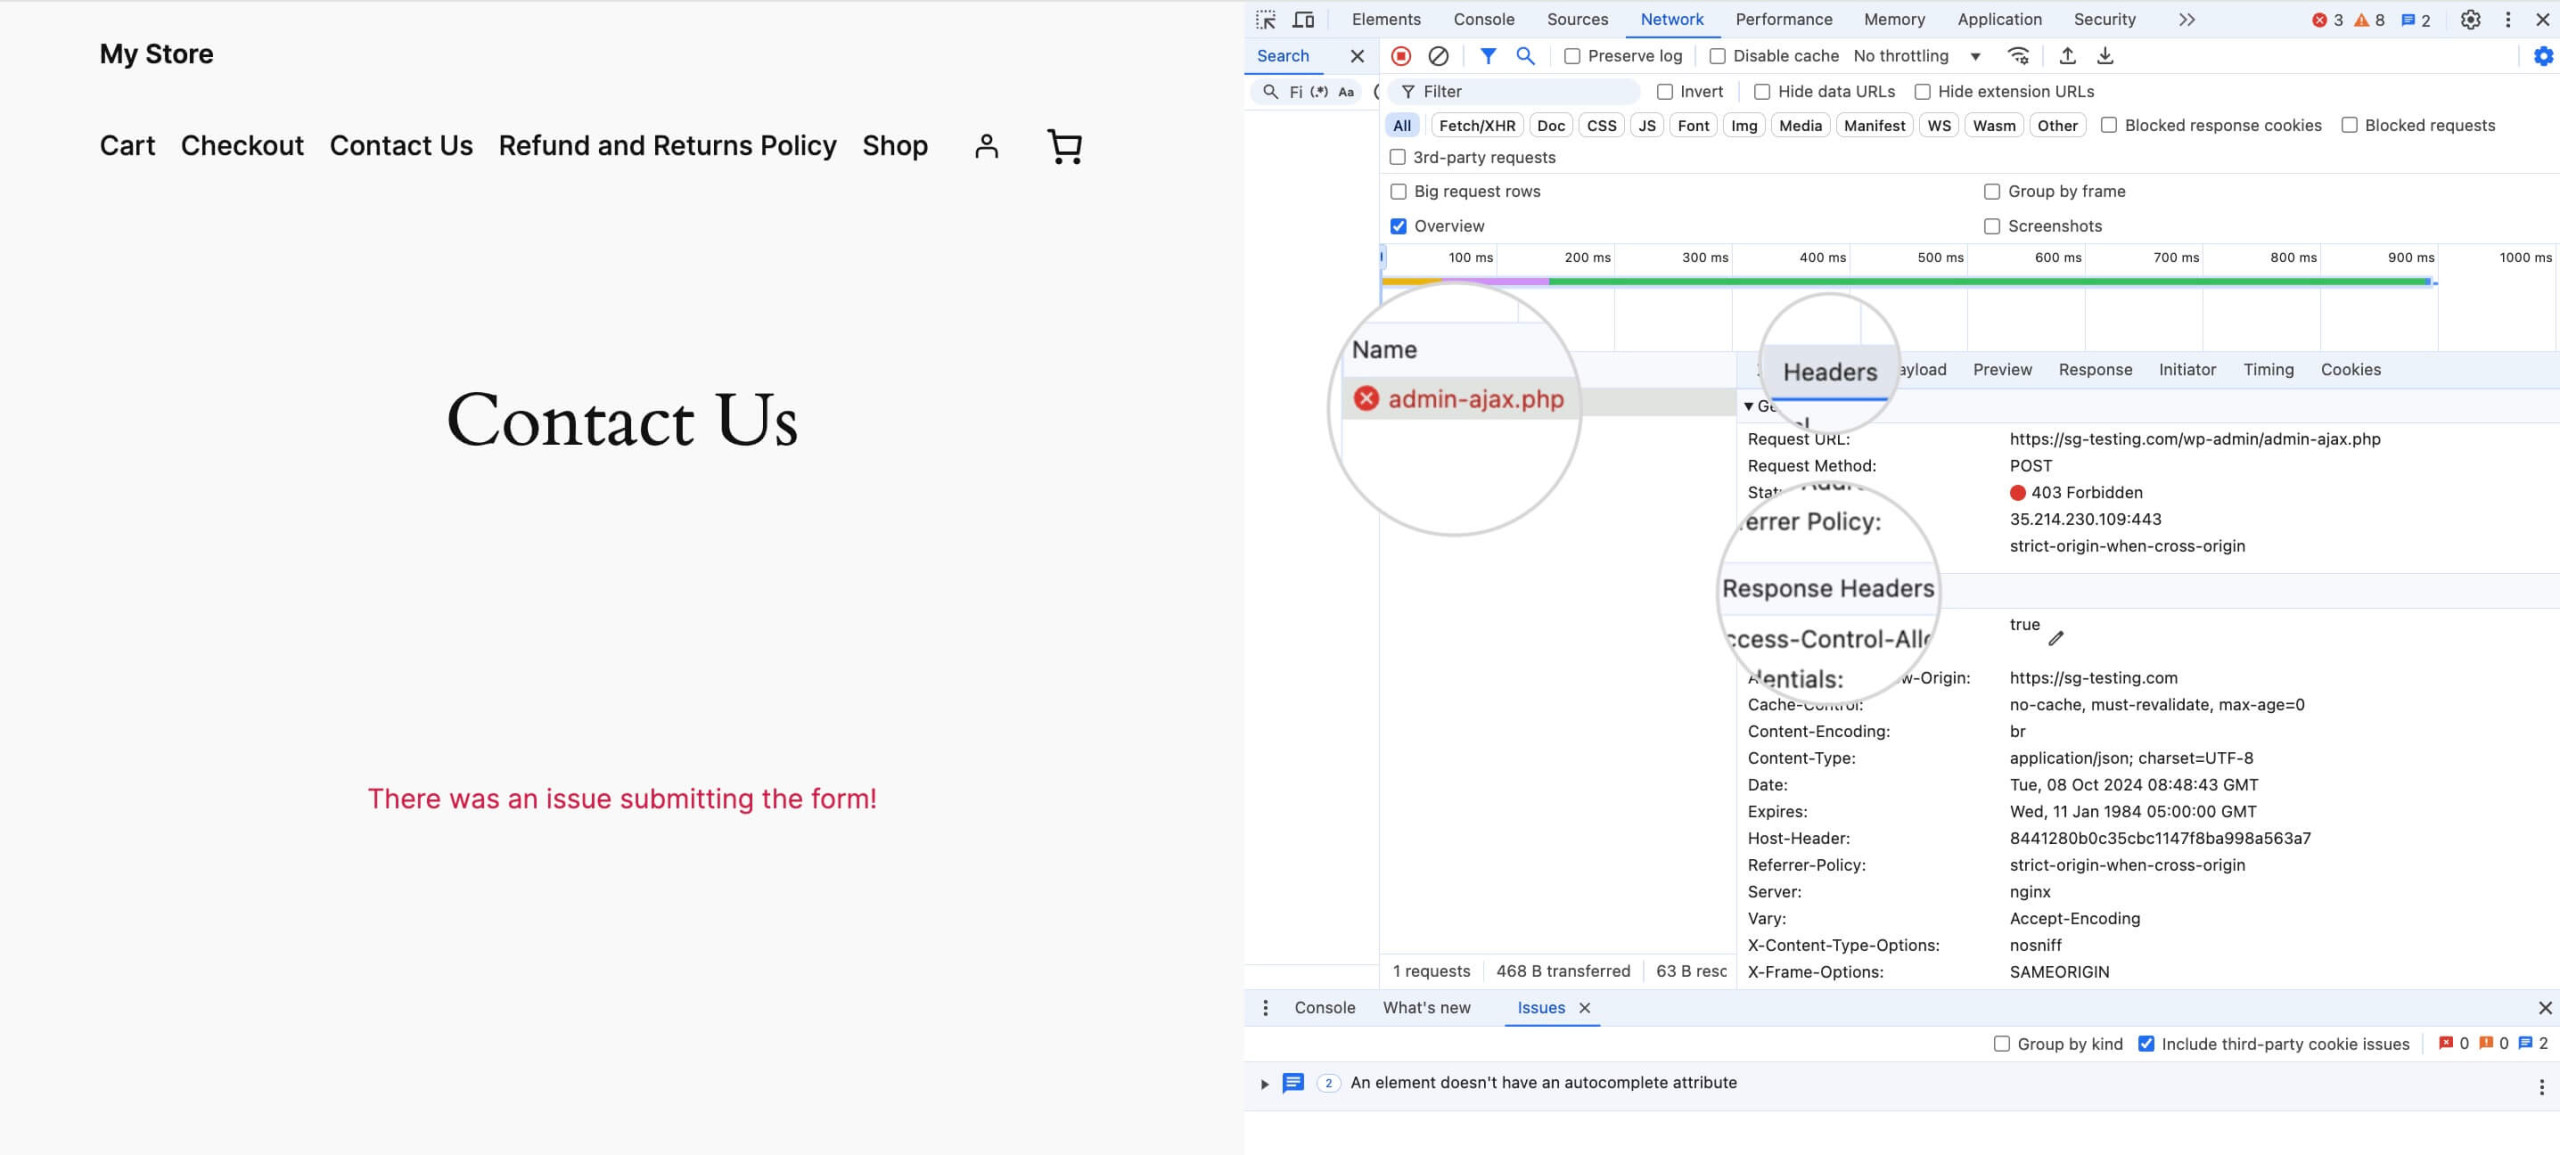The image size is (2560, 1155).
Task: Click the My Store site title
Action: (x=156, y=54)
